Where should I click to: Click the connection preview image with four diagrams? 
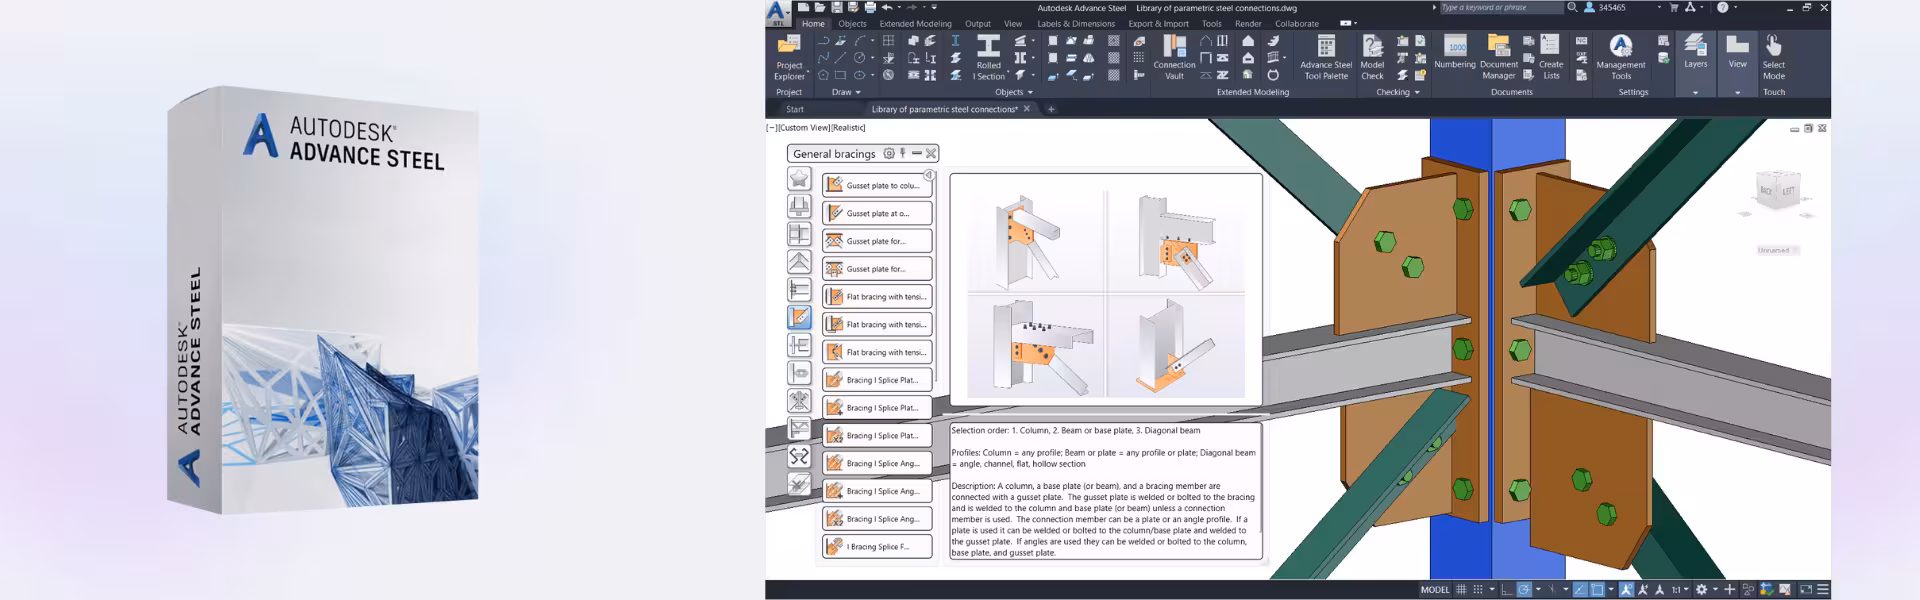click(x=1105, y=290)
